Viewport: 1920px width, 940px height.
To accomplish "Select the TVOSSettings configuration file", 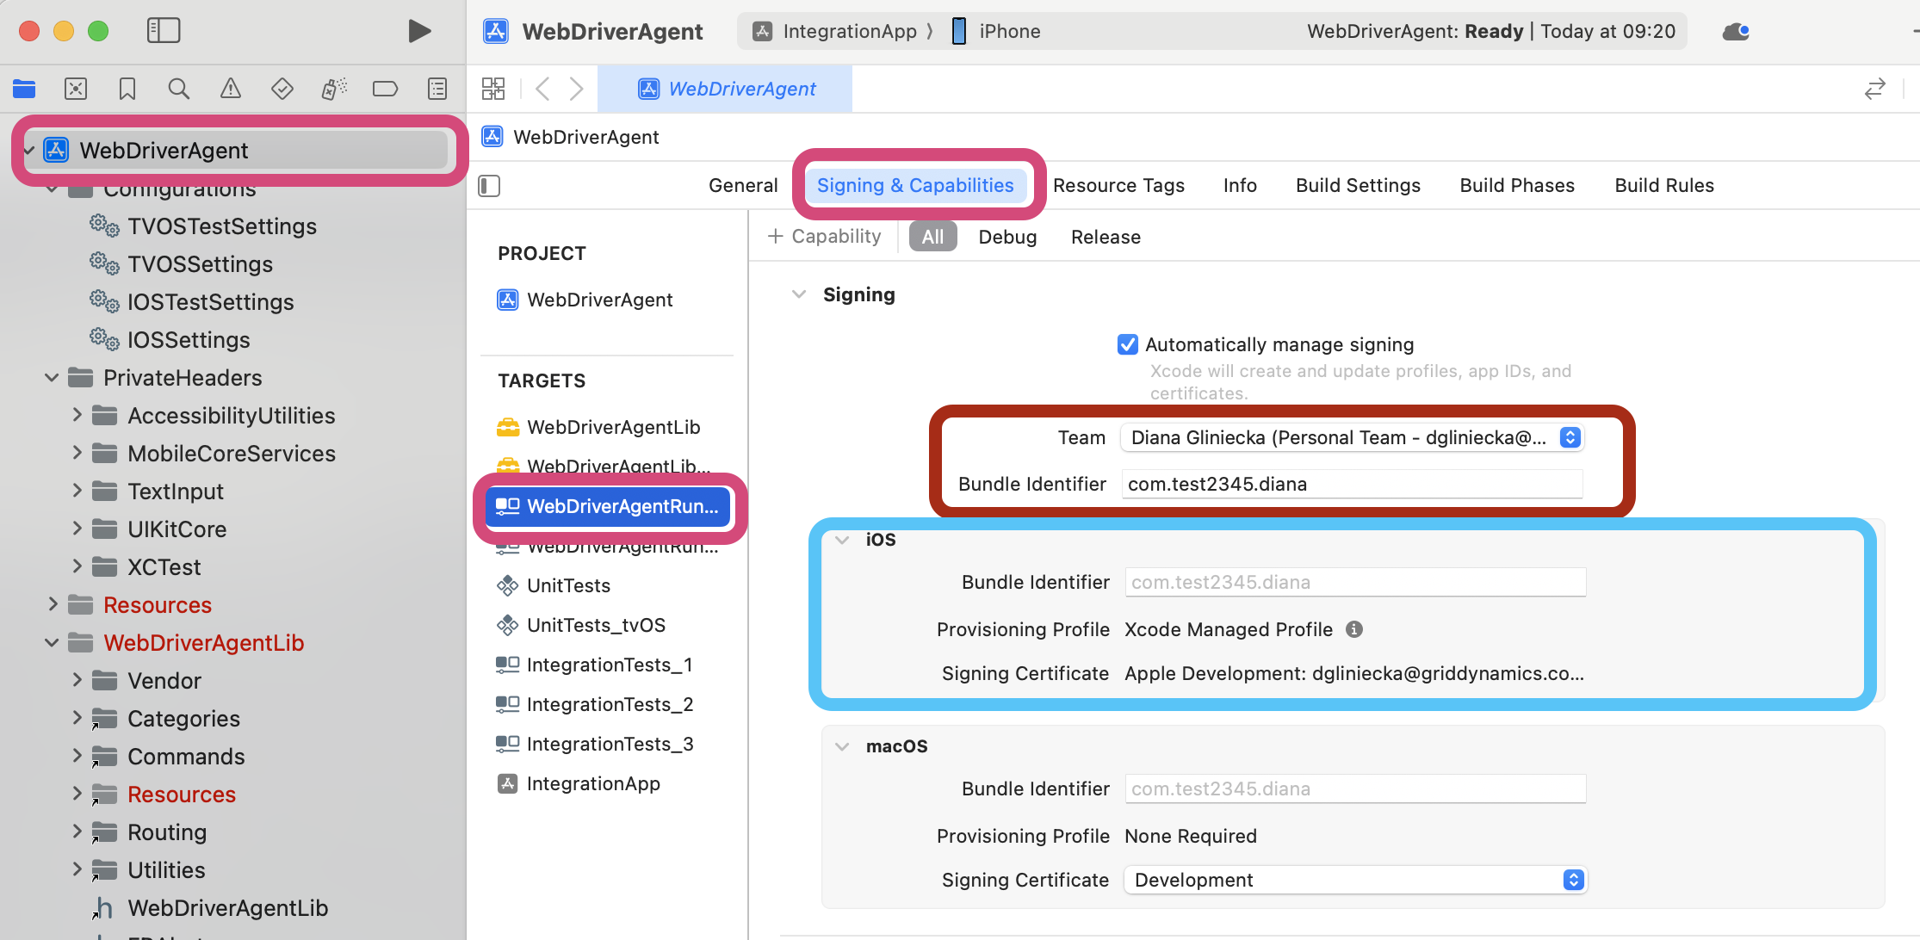I will point(200,264).
